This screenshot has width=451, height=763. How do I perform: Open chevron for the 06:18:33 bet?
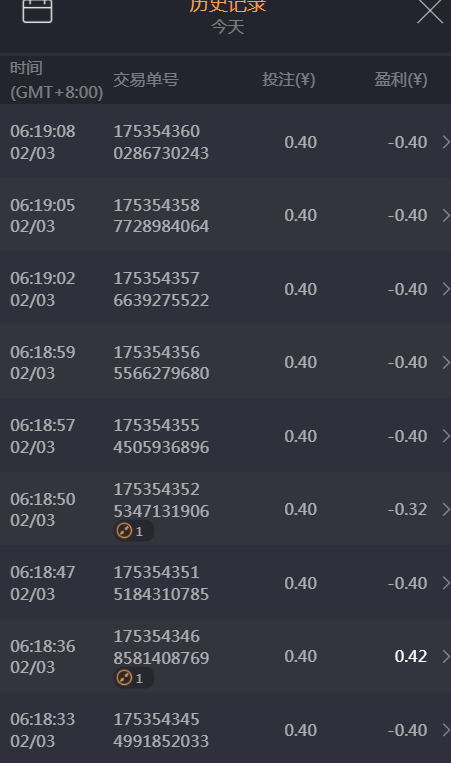[x=446, y=730]
